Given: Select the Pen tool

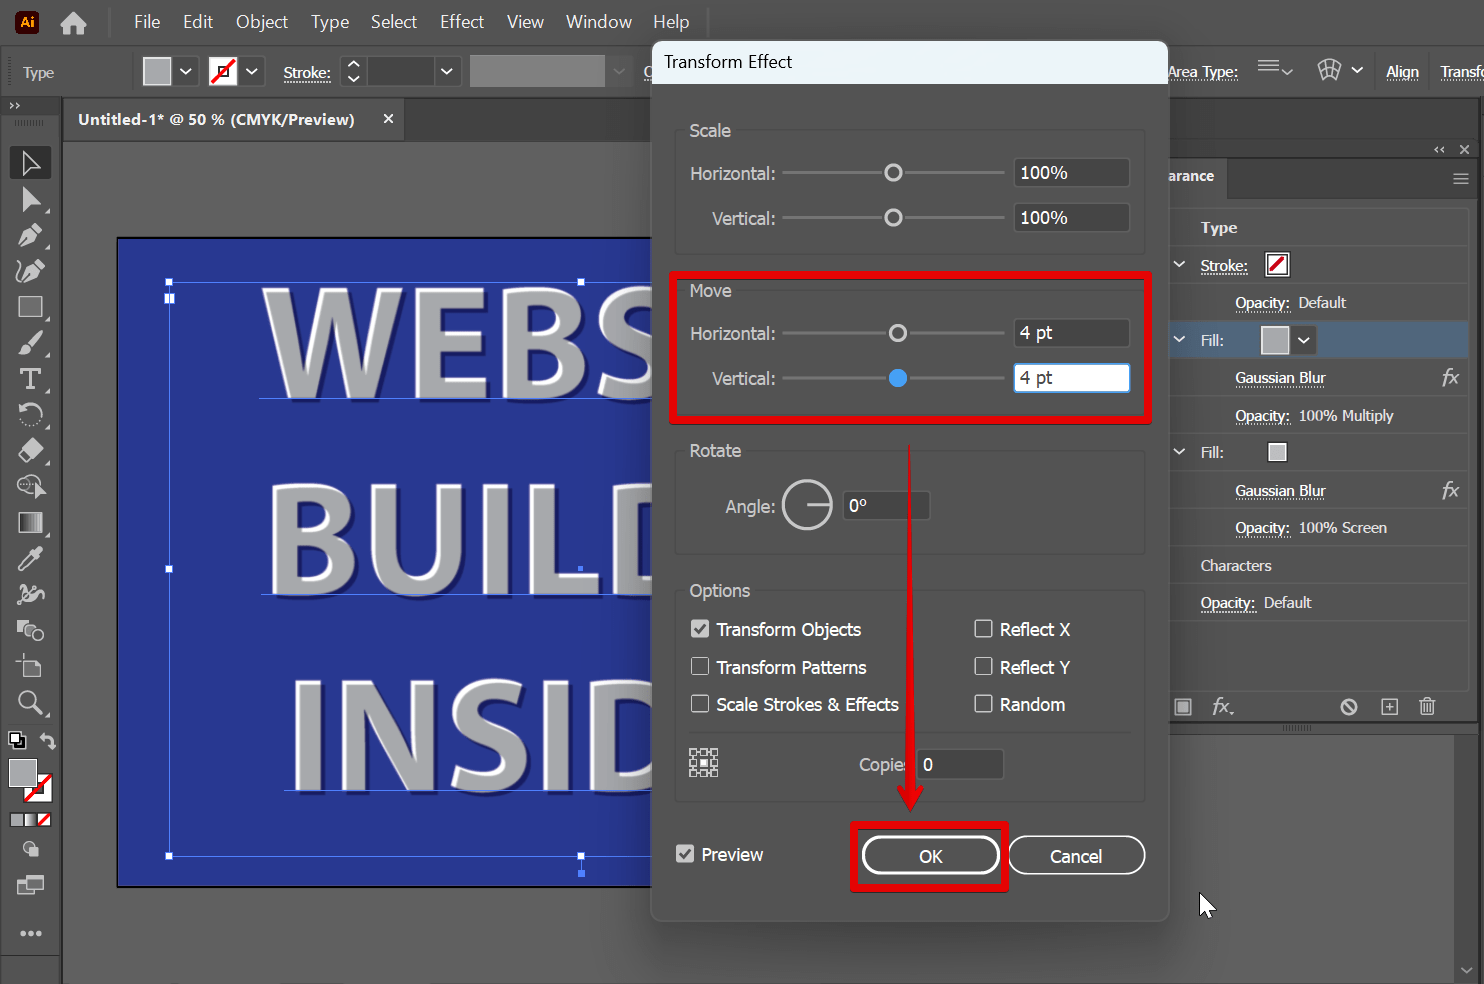Looking at the screenshot, I should pyautogui.click(x=30, y=235).
